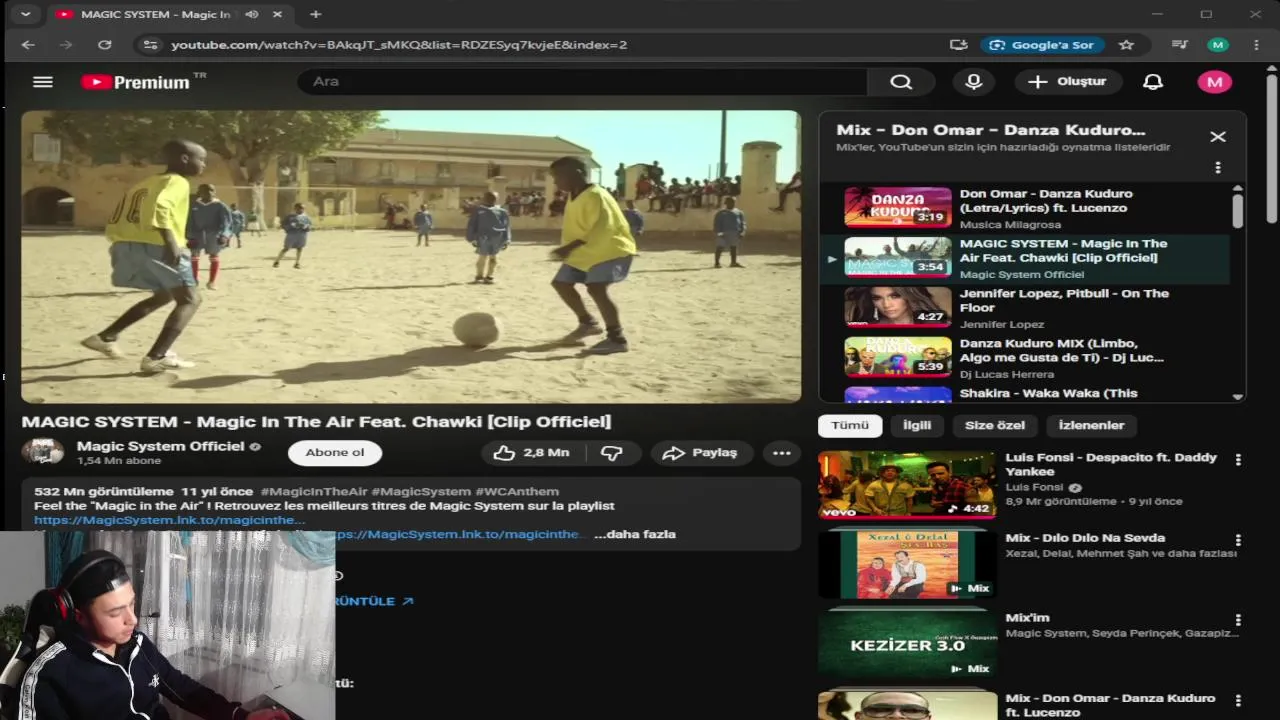Screen dimensions: 1280x720
Task: Reload the page in browser toolbar
Action: (x=104, y=45)
